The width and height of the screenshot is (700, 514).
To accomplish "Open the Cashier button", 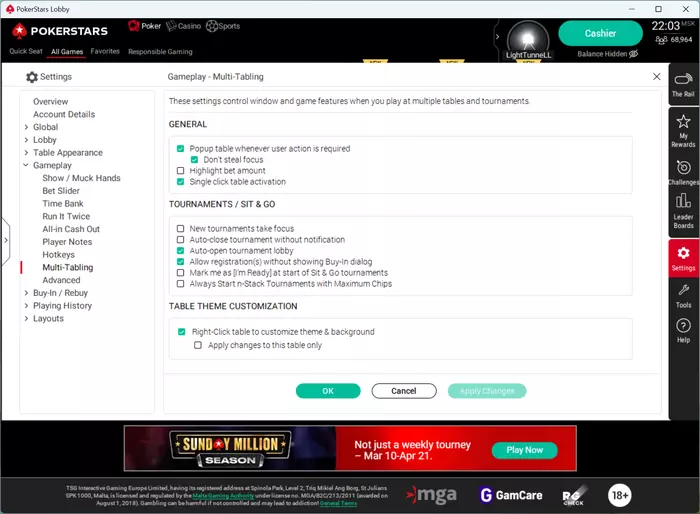I will pyautogui.click(x=600, y=33).
